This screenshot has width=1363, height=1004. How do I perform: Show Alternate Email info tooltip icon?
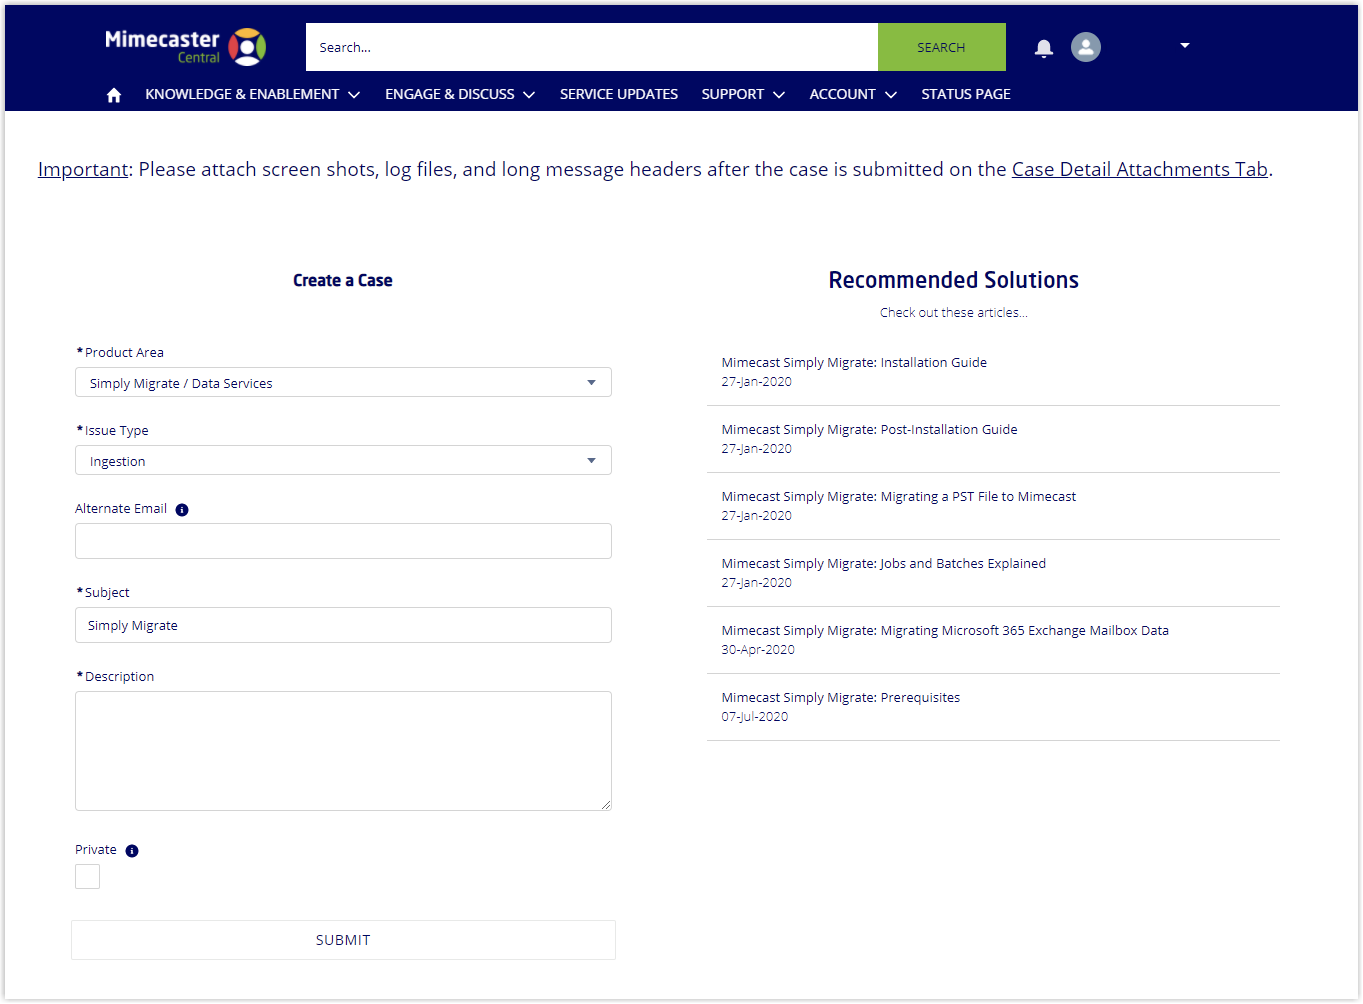[x=182, y=510]
